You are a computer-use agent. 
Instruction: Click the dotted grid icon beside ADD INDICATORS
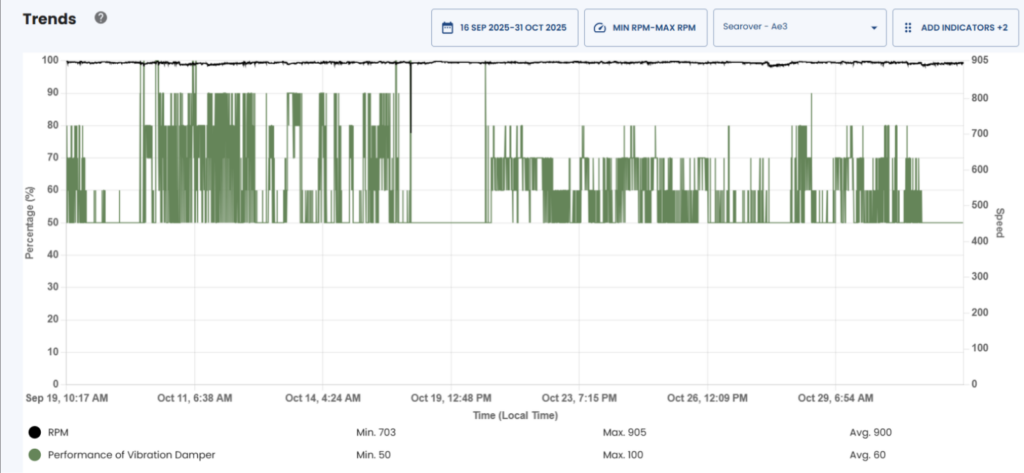908,28
